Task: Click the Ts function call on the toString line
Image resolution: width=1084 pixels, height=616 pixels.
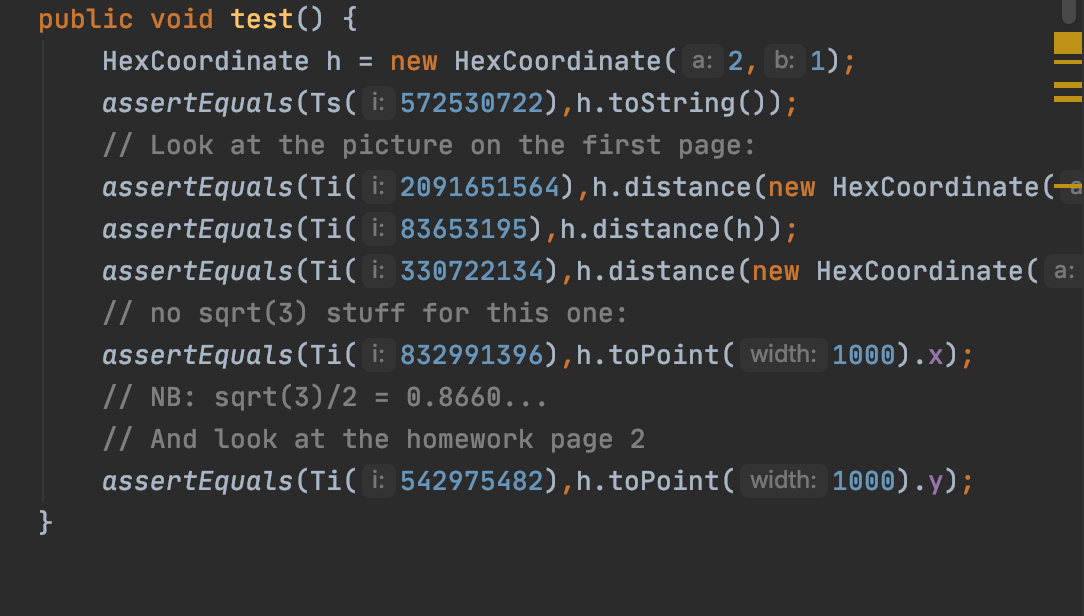Action: [x=326, y=103]
